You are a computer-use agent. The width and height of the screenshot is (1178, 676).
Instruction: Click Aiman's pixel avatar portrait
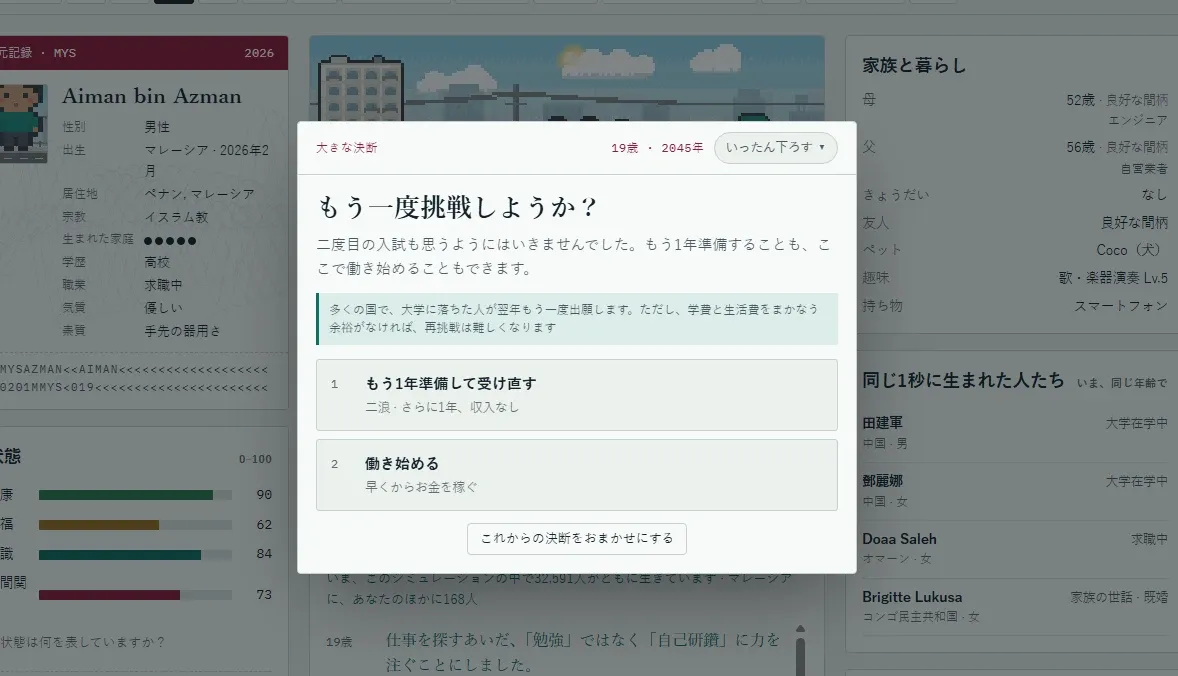23,123
